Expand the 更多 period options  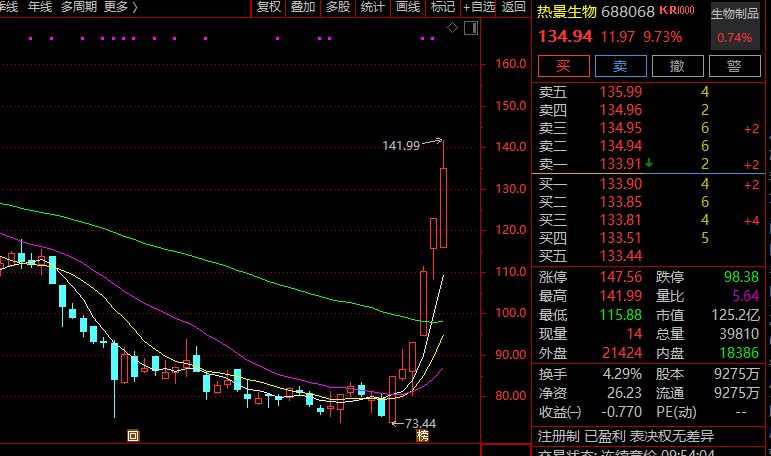coord(121,7)
